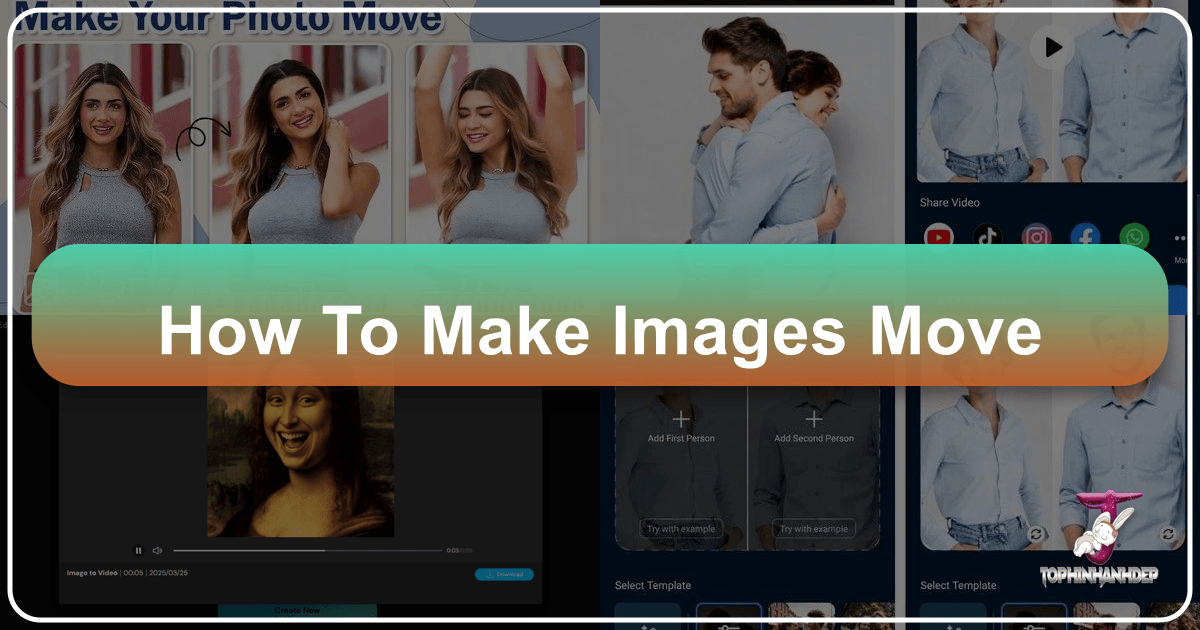The width and height of the screenshot is (1200, 630).
Task: Click Try with example for the first person
Action: coord(681,528)
